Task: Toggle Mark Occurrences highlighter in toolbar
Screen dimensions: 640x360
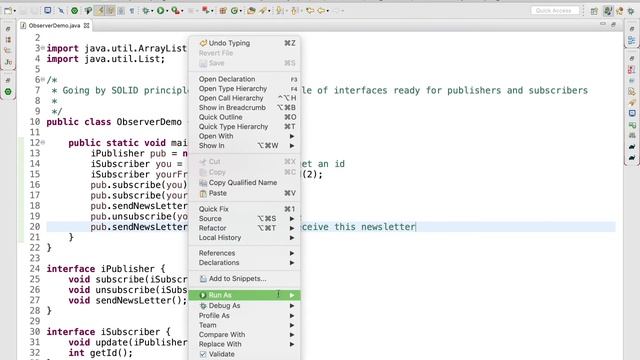Action: point(99,11)
